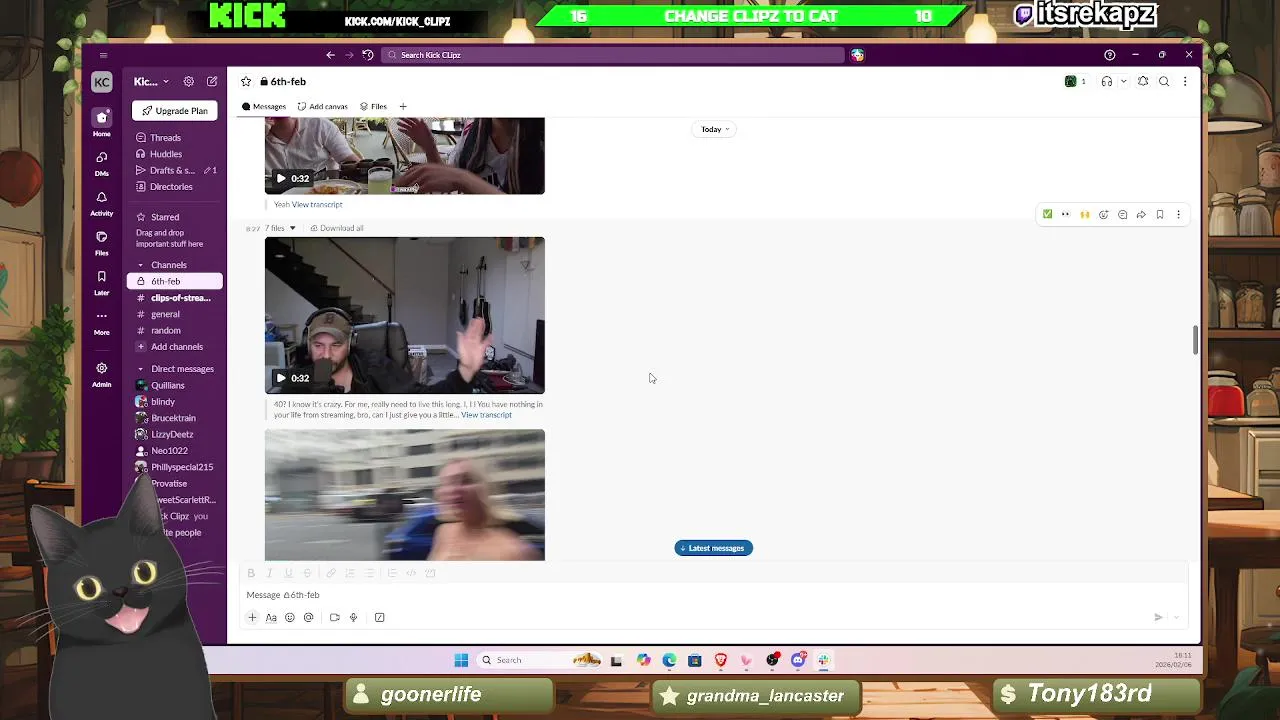Screen dimensions: 1280x720
Task: Open workspace name dropdown
Action: [x=151, y=82]
